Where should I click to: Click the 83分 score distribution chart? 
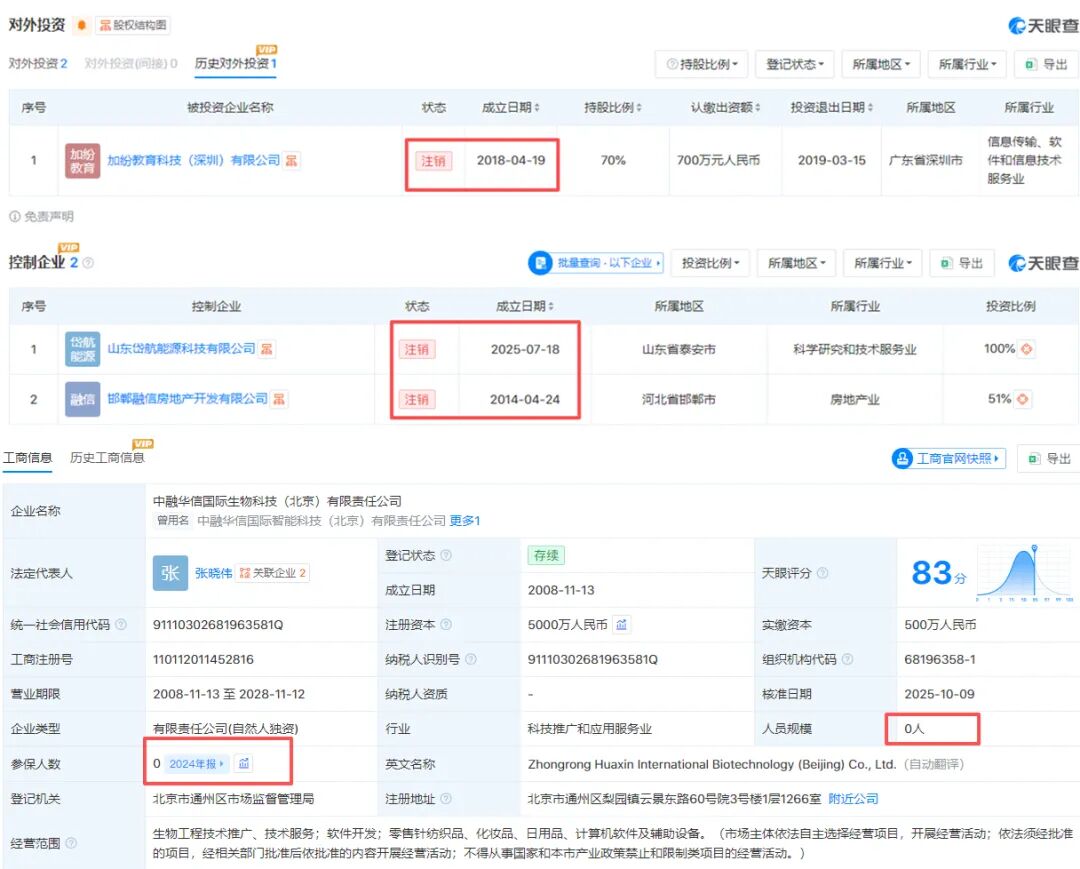coord(1025,573)
